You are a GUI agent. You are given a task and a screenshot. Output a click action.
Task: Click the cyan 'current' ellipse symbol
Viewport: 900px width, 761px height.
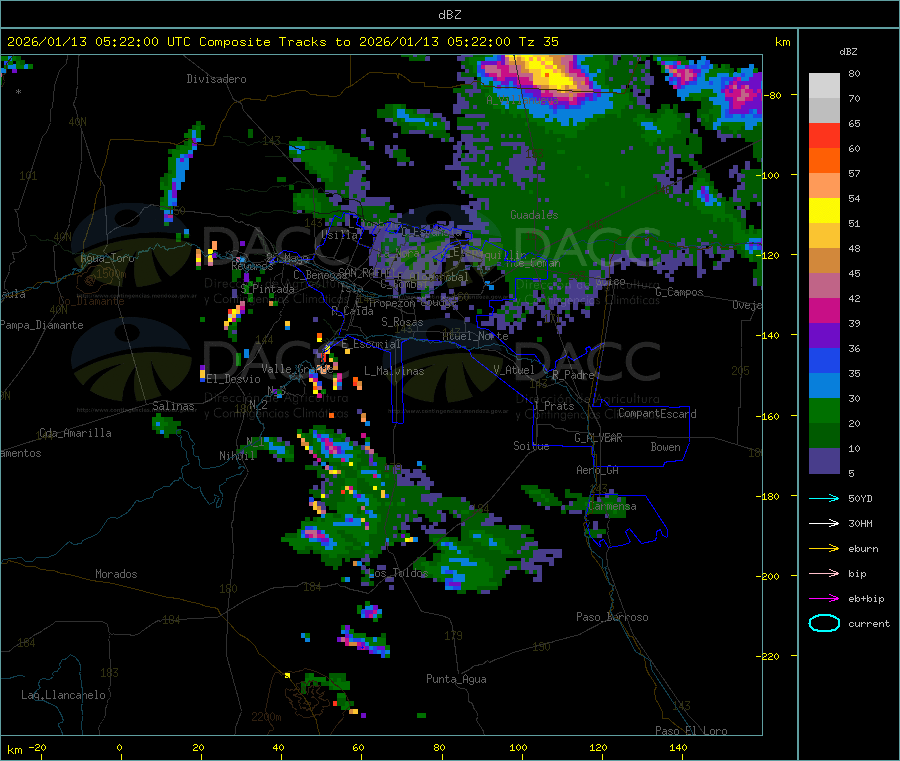pyautogui.click(x=824, y=623)
